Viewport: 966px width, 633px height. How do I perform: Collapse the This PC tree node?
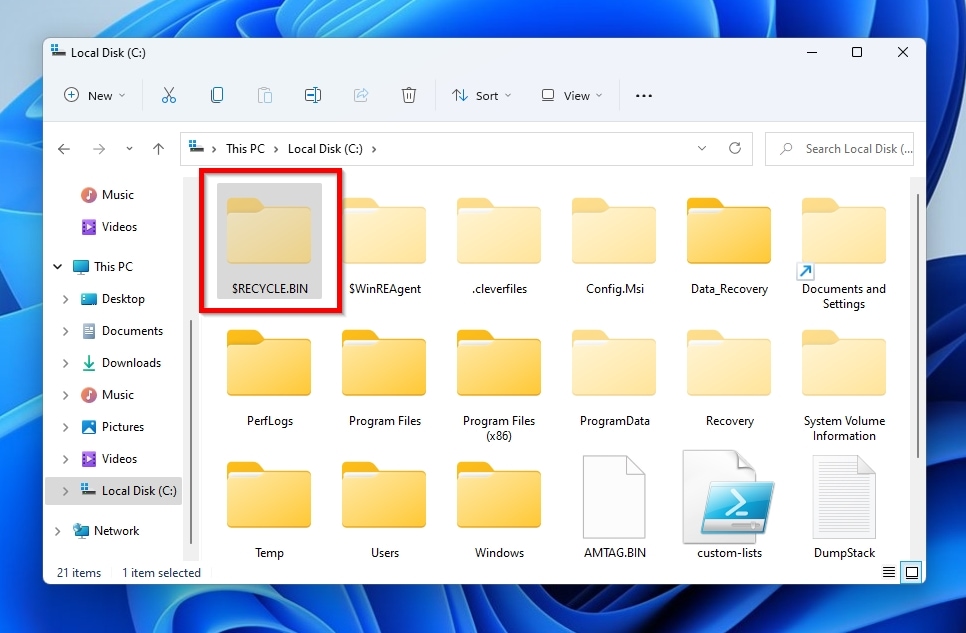coord(57,266)
